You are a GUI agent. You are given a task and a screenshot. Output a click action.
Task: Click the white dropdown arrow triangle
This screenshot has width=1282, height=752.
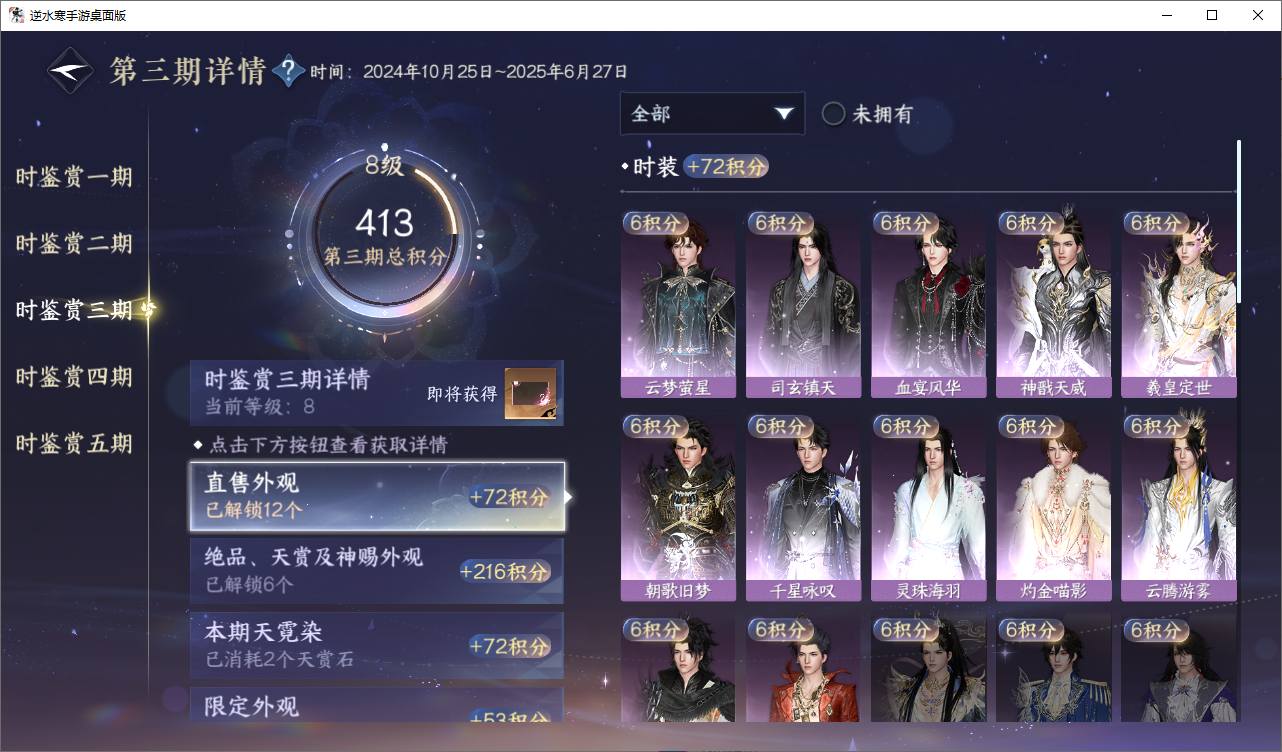[x=783, y=113]
